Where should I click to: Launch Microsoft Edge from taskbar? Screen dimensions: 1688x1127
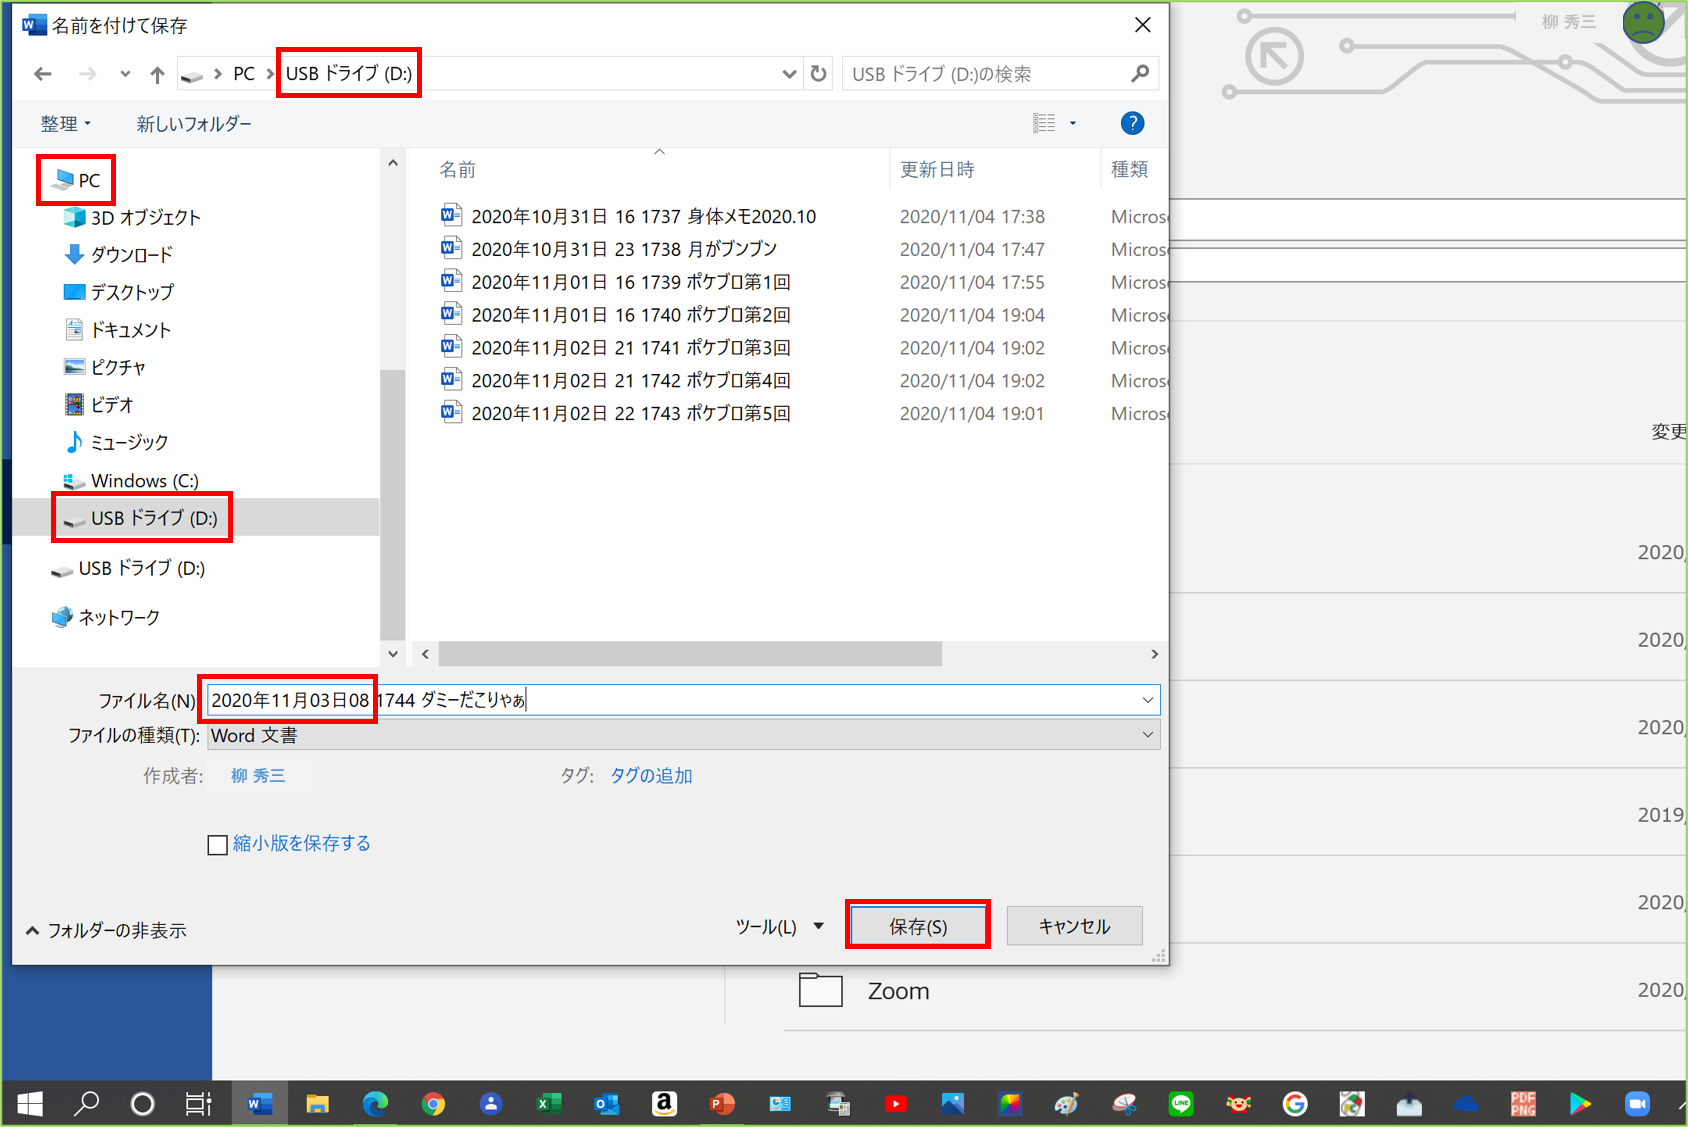(375, 1104)
